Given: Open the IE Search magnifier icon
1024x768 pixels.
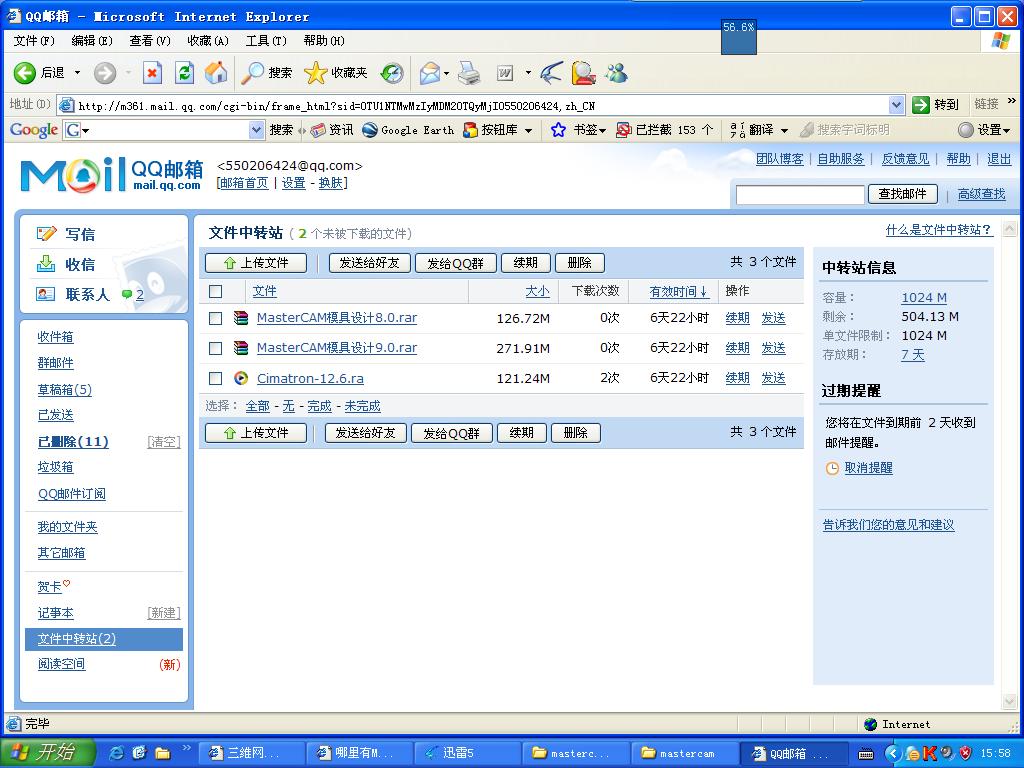Looking at the screenshot, I should 252,72.
